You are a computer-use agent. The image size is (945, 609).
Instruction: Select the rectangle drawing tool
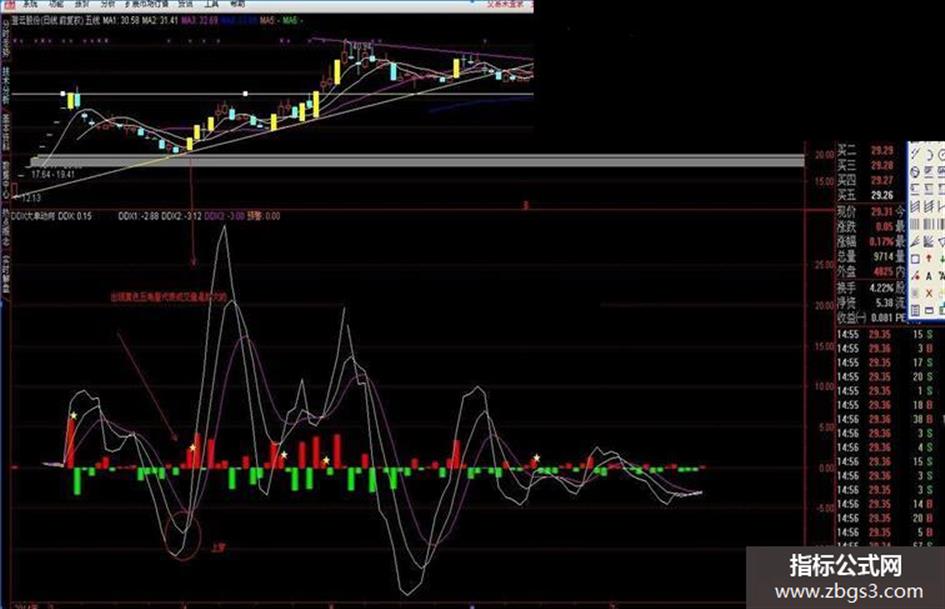pos(915,259)
